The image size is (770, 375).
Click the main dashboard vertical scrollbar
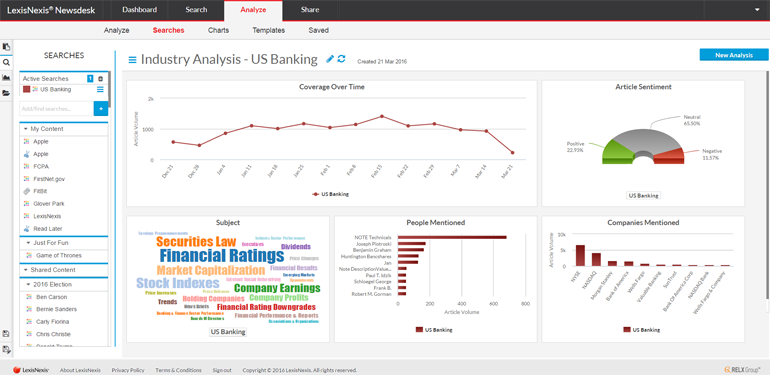pyautogui.click(x=767, y=184)
